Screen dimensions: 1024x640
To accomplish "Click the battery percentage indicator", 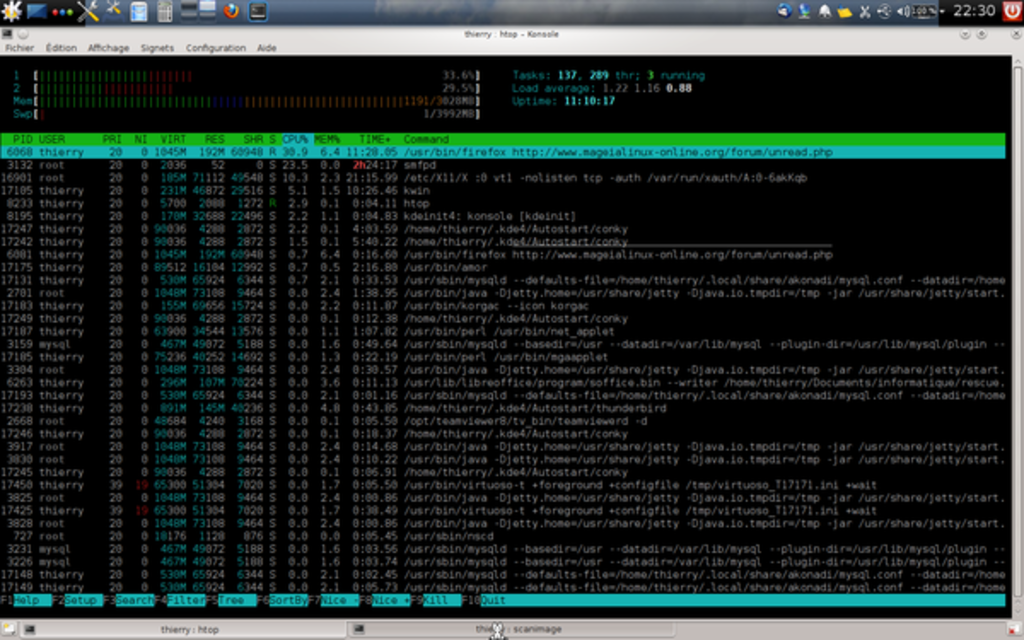I will (x=924, y=11).
